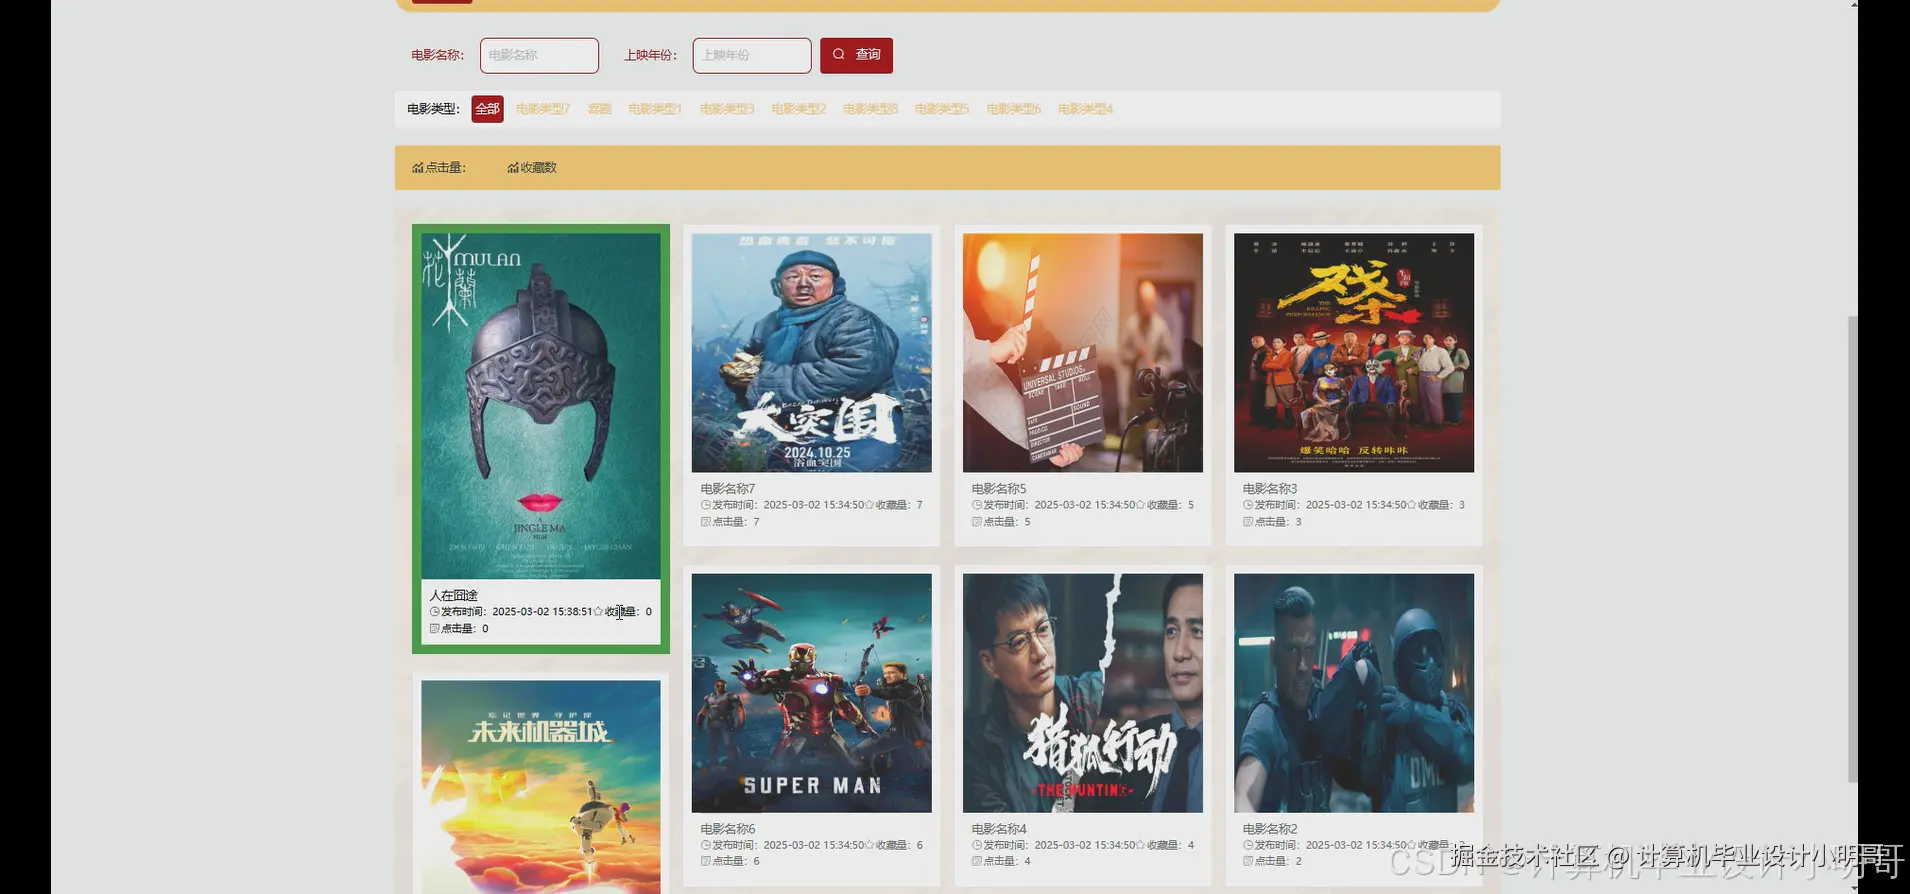The height and width of the screenshot is (894, 1910).
Task: Filter by 电影类型4
Action: click(1086, 109)
